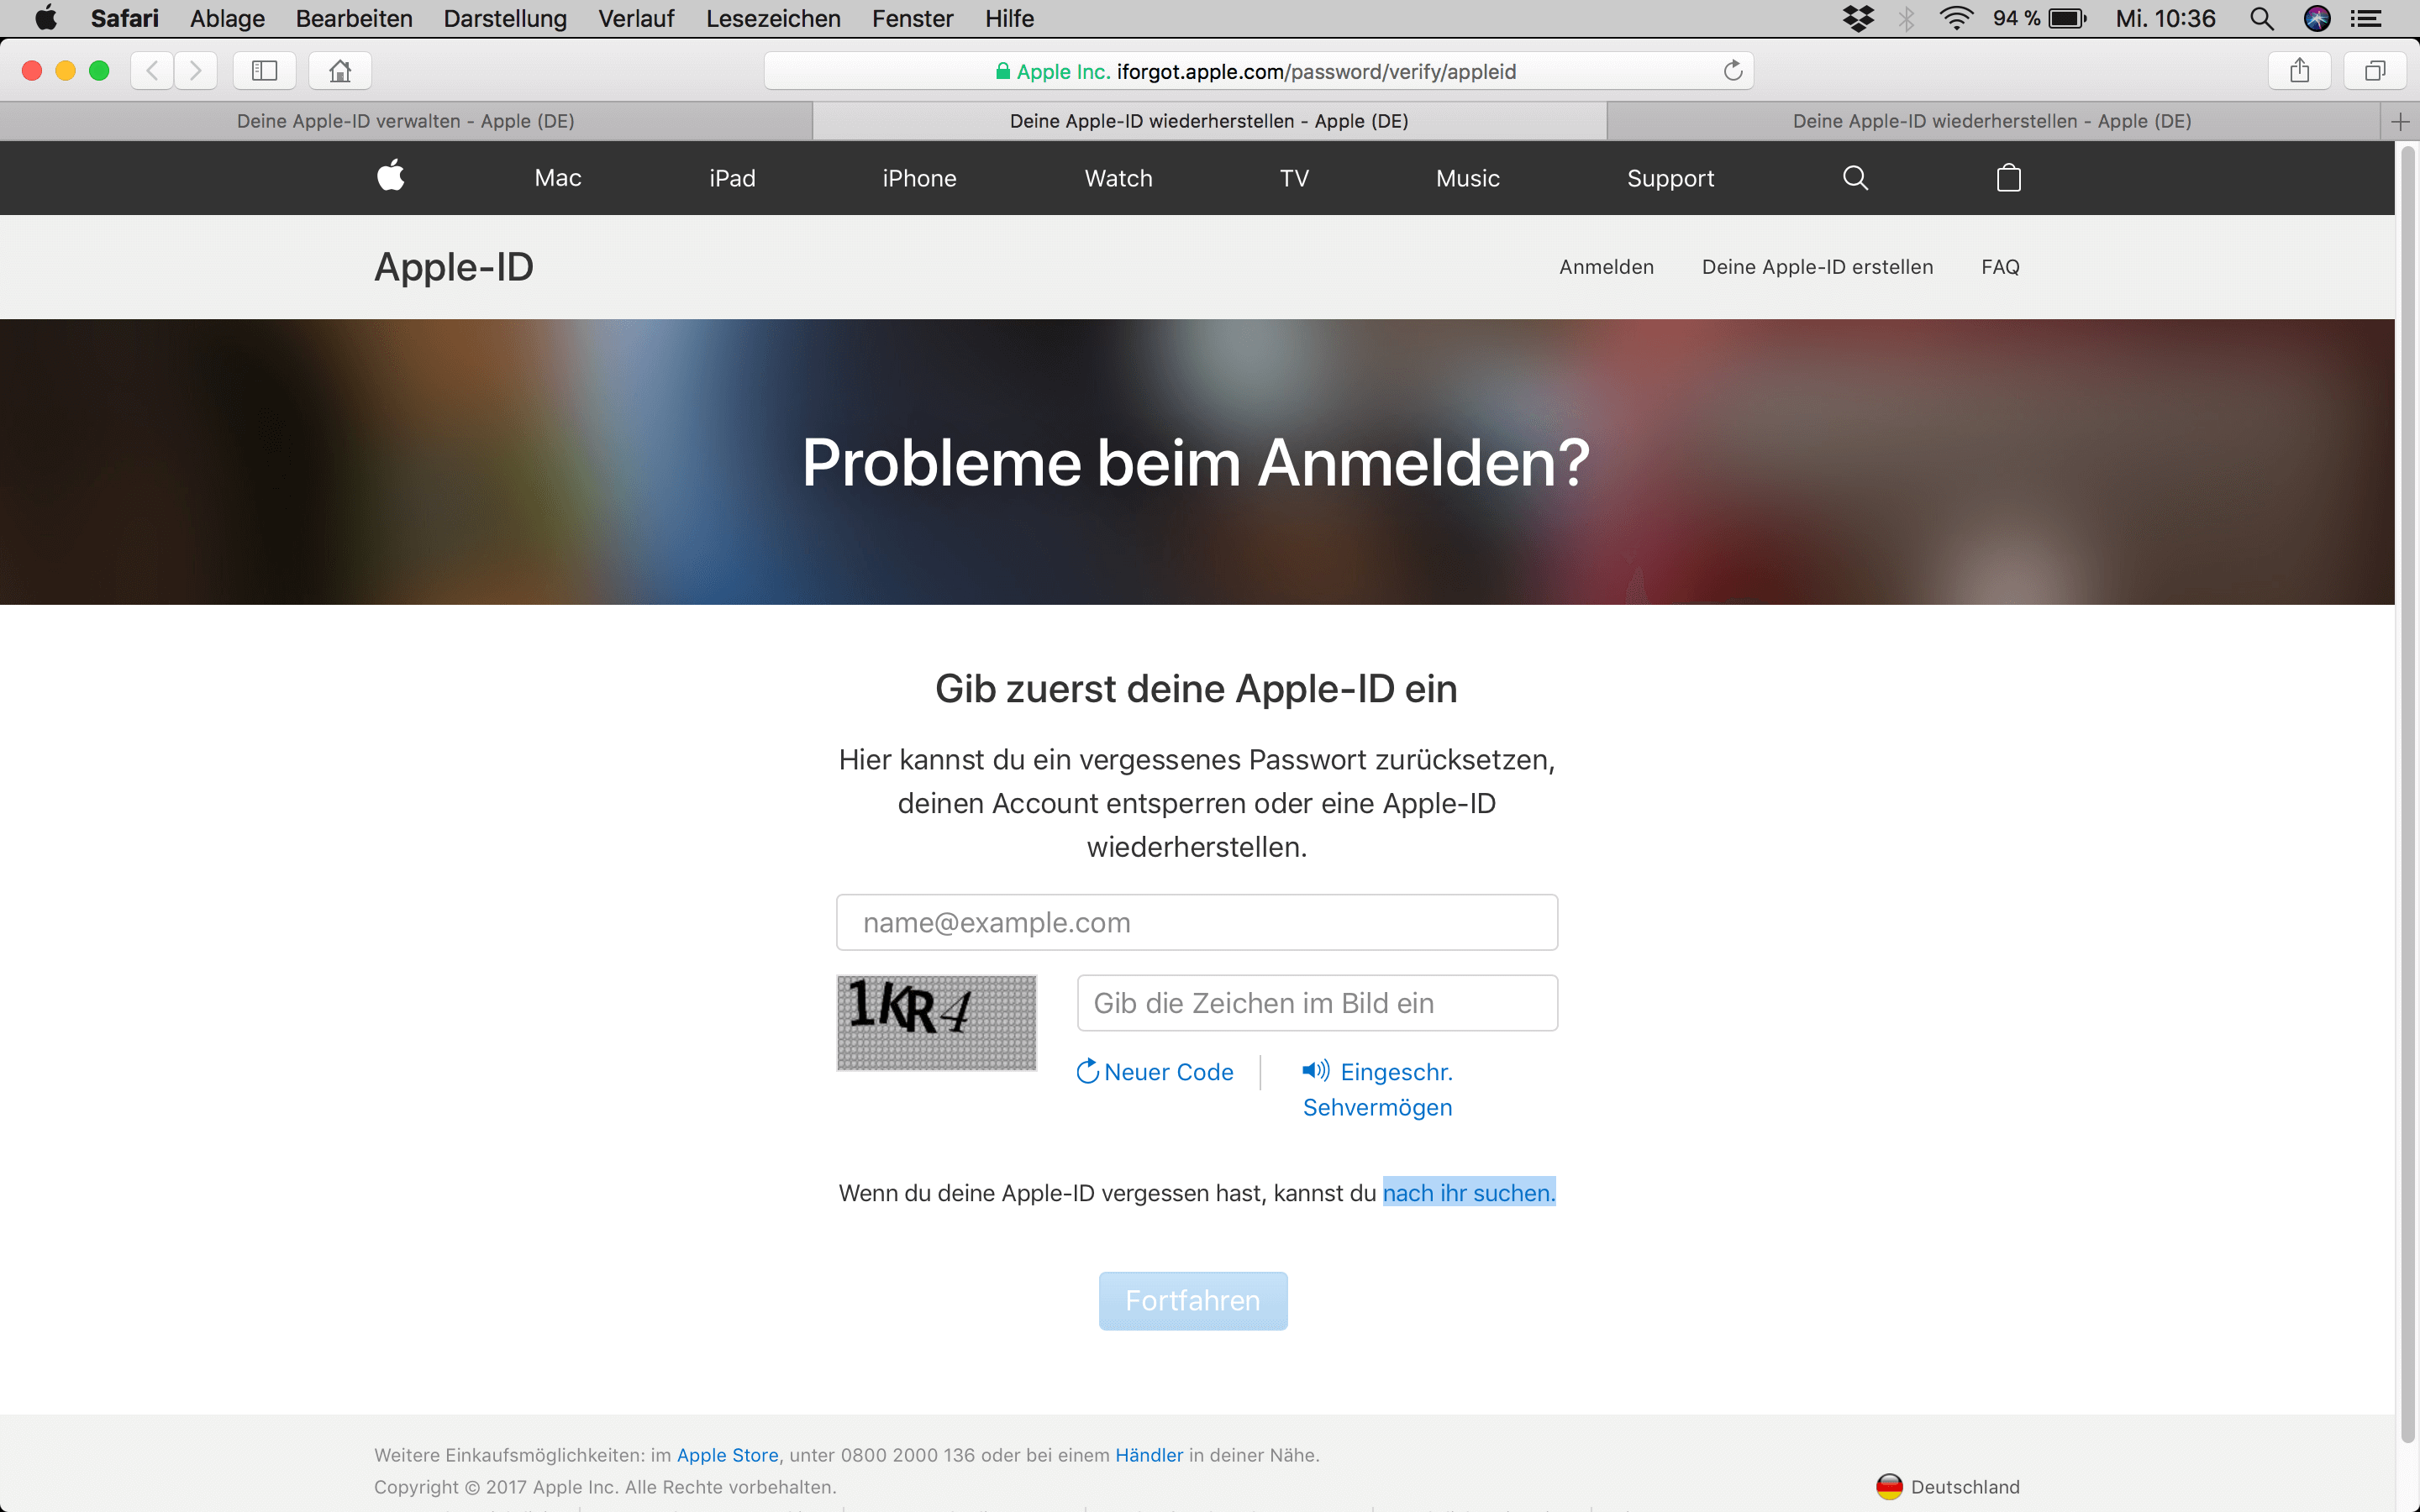This screenshot has height=1512, width=2420.
Task: Open Spotlight search in menu bar
Action: 2261,18
